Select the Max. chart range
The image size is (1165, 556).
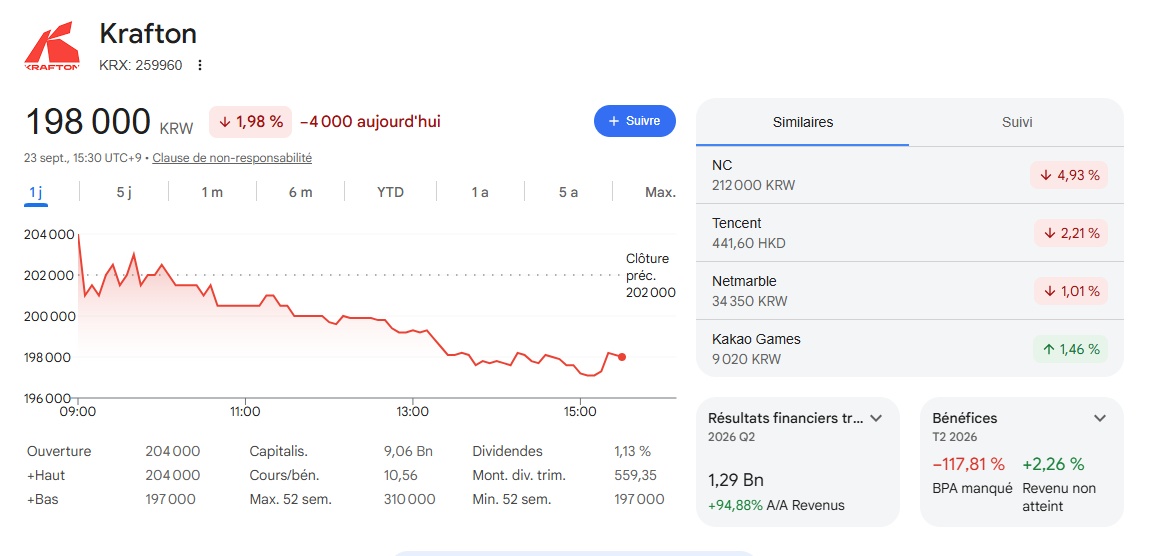[661, 193]
